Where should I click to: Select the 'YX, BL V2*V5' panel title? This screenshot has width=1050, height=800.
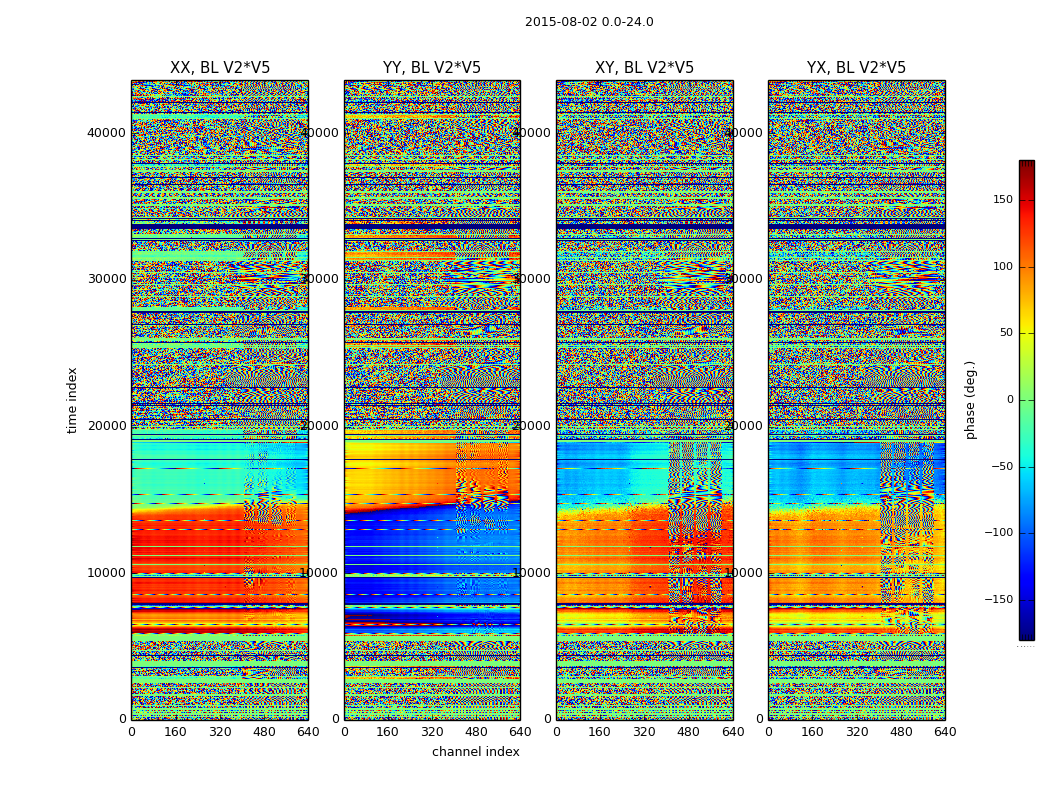pyautogui.click(x=856, y=68)
